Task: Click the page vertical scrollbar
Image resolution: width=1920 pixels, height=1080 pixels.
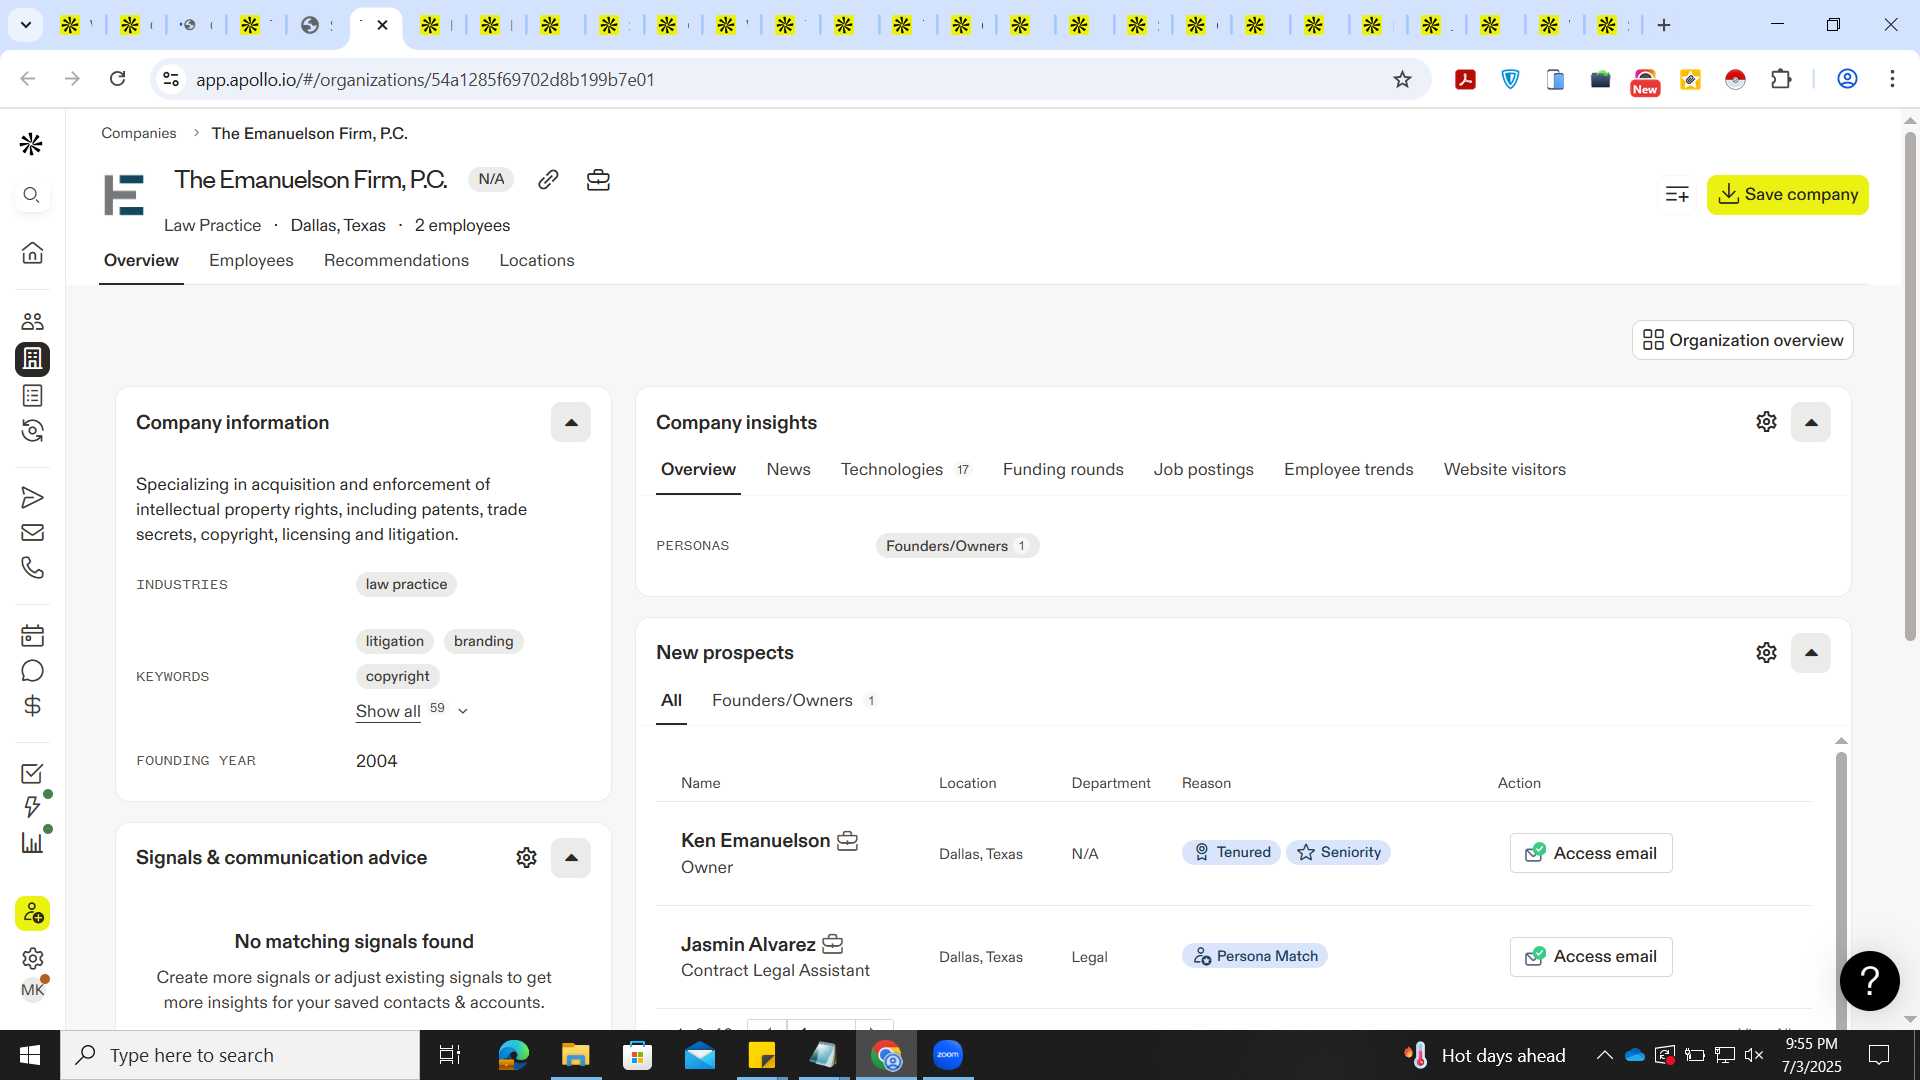Action: coord(1909,385)
